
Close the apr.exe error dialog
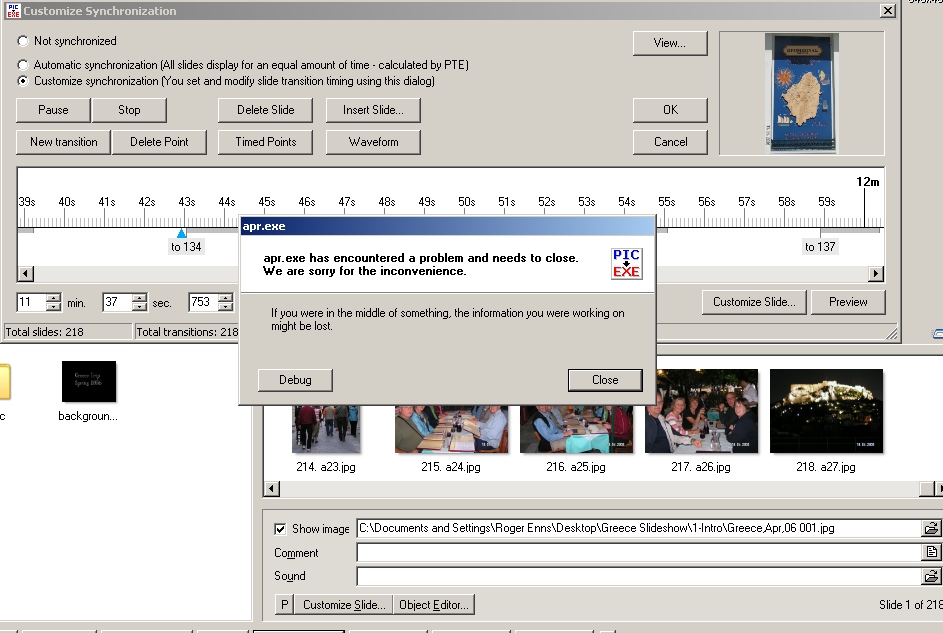(605, 380)
